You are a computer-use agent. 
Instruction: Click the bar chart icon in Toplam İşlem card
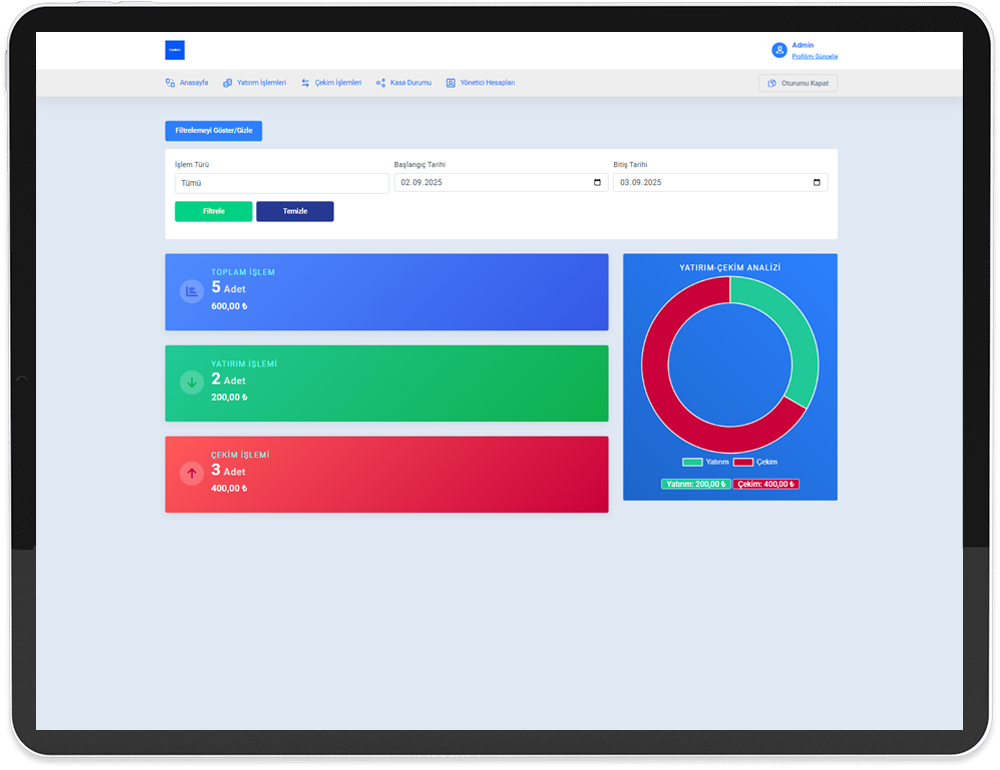(x=191, y=291)
